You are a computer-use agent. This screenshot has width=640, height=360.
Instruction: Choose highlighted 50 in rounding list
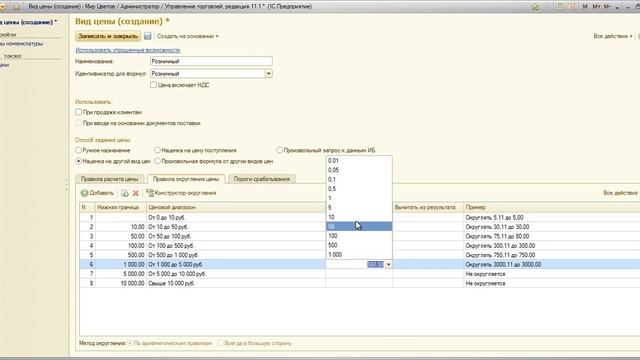pos(359,227)
